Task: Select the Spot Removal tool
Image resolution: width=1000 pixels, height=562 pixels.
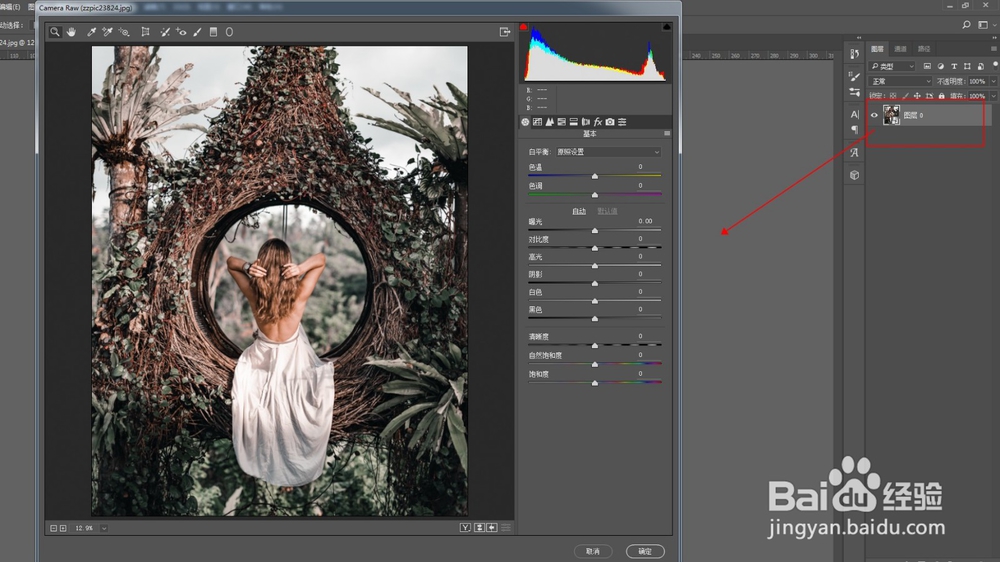Action: 165,32
